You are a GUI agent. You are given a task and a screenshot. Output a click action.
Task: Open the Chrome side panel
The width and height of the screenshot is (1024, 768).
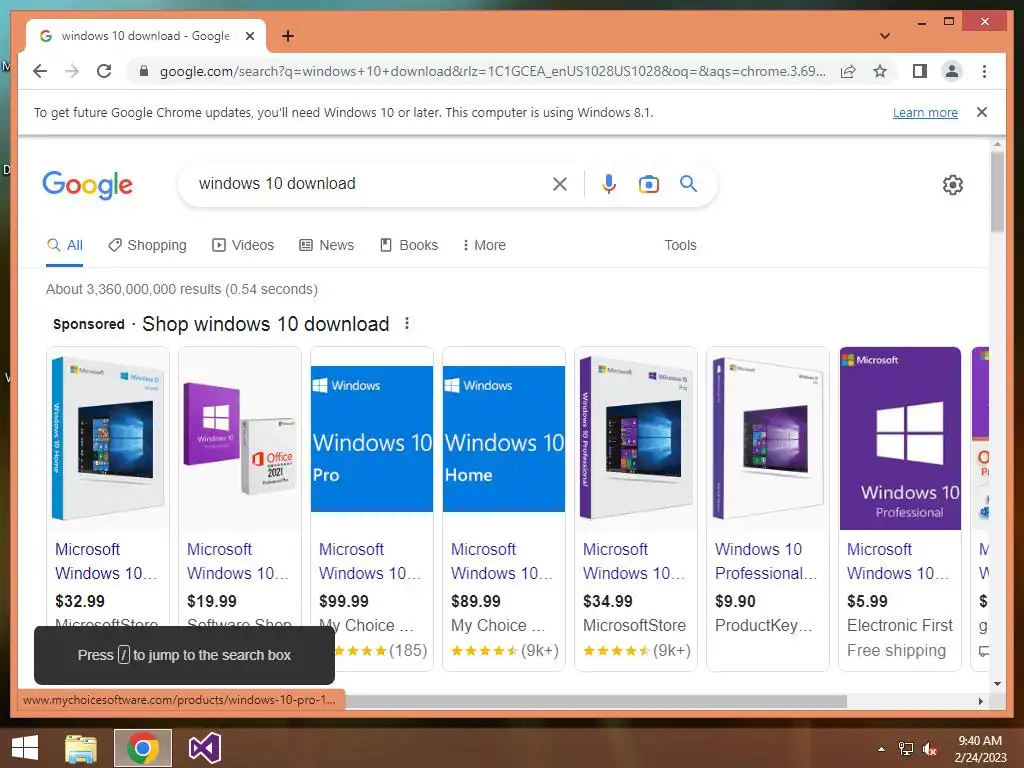[x=920, y=71]
